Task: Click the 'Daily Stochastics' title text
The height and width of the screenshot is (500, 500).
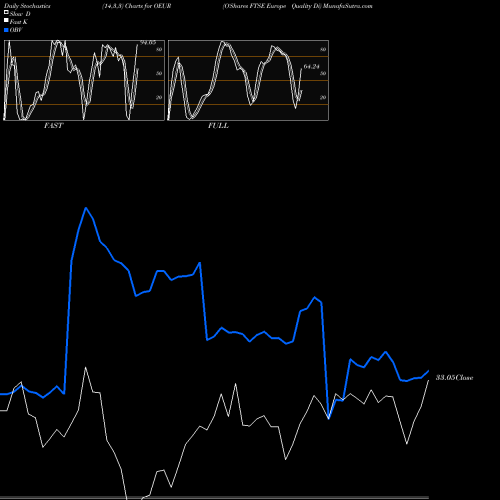Action: tap(27, 6)
